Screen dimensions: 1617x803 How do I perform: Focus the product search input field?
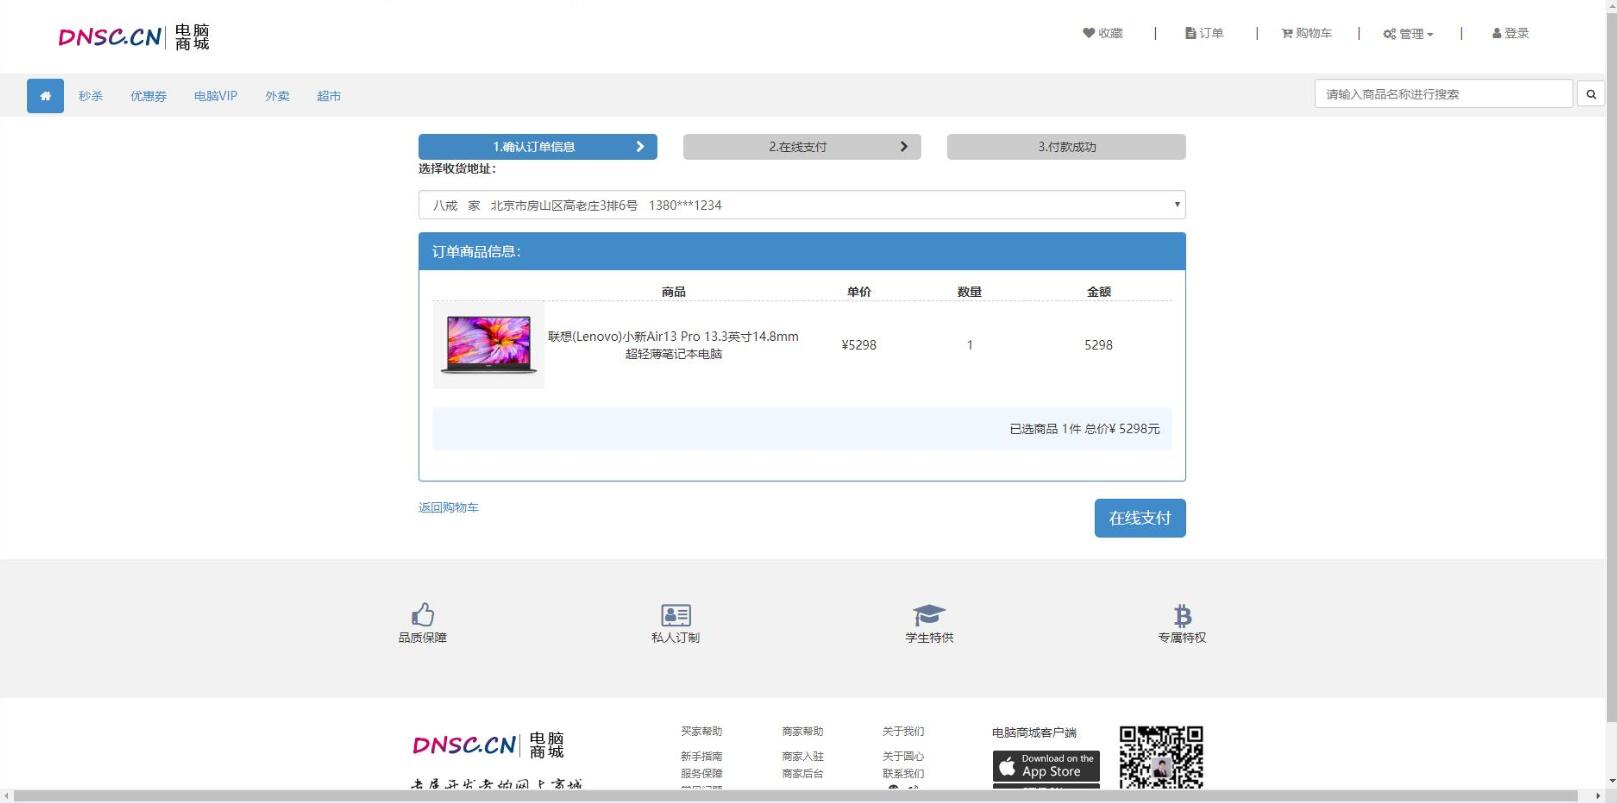1444,94
